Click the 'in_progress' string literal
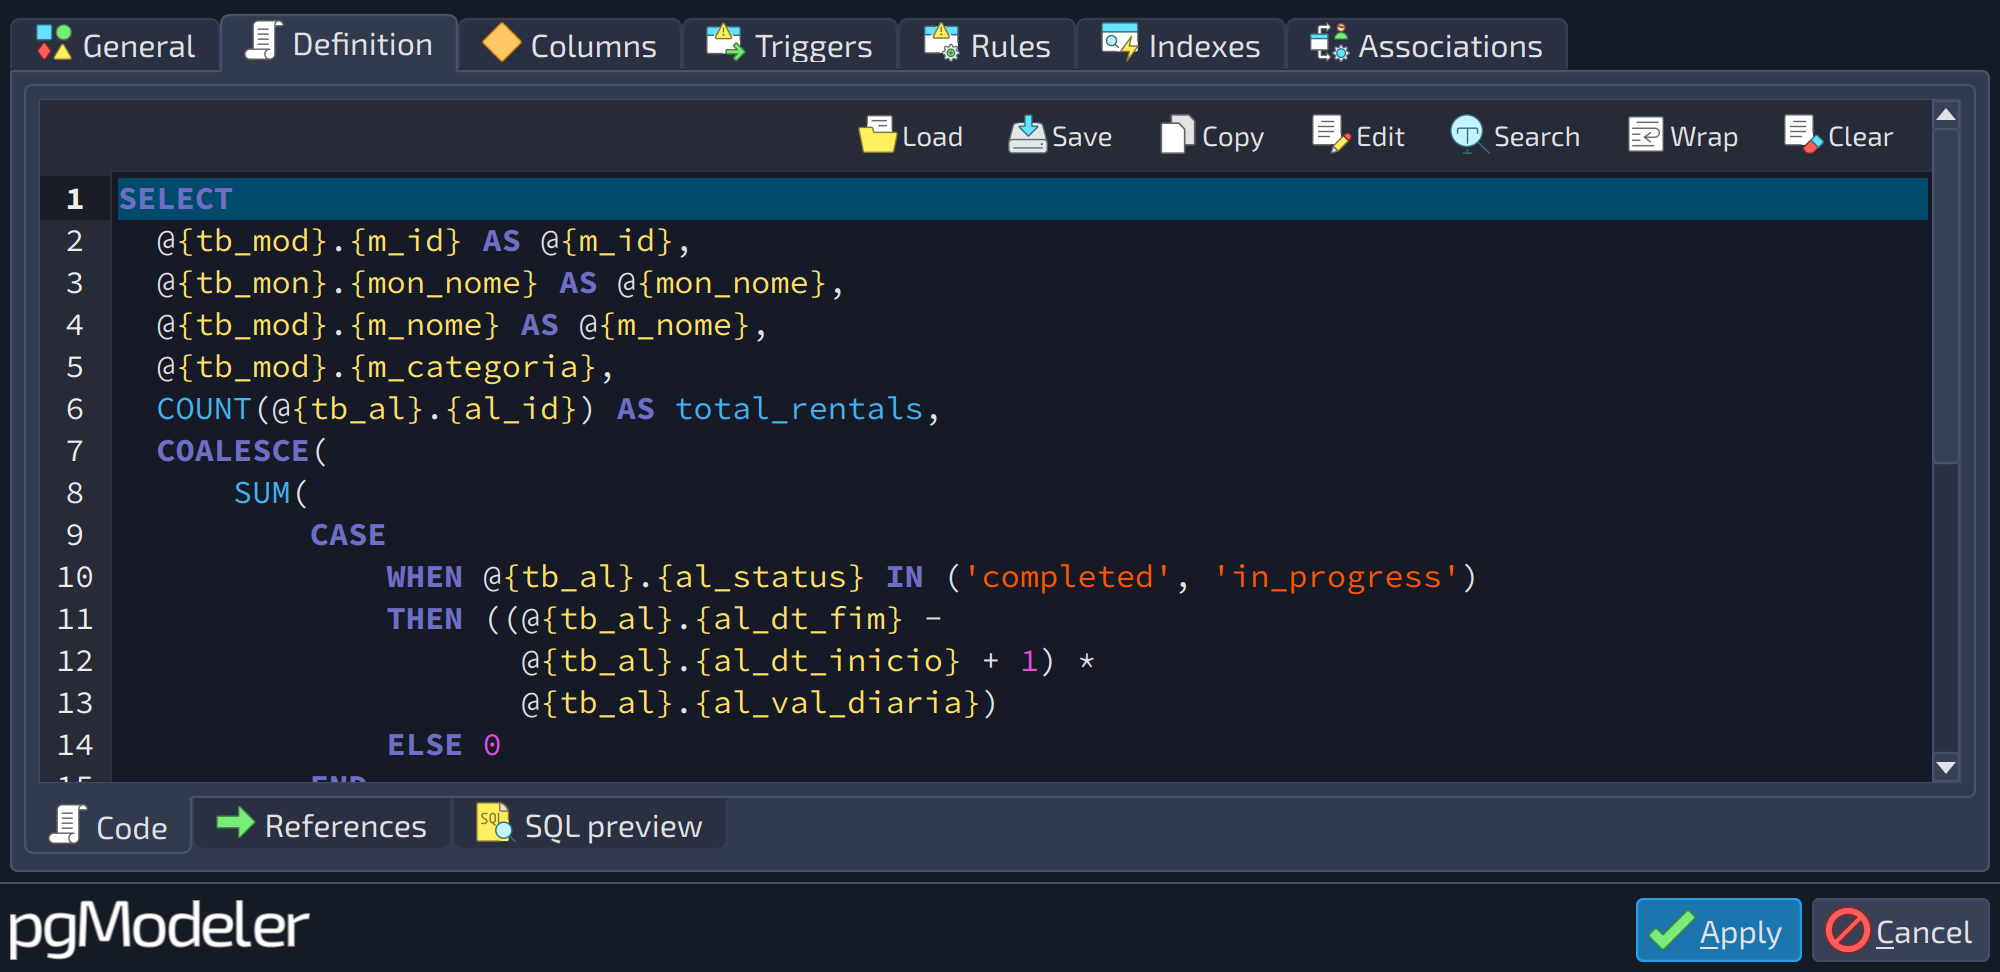Viewport: 2000px width, 972px height. (x=1336, y=577)
